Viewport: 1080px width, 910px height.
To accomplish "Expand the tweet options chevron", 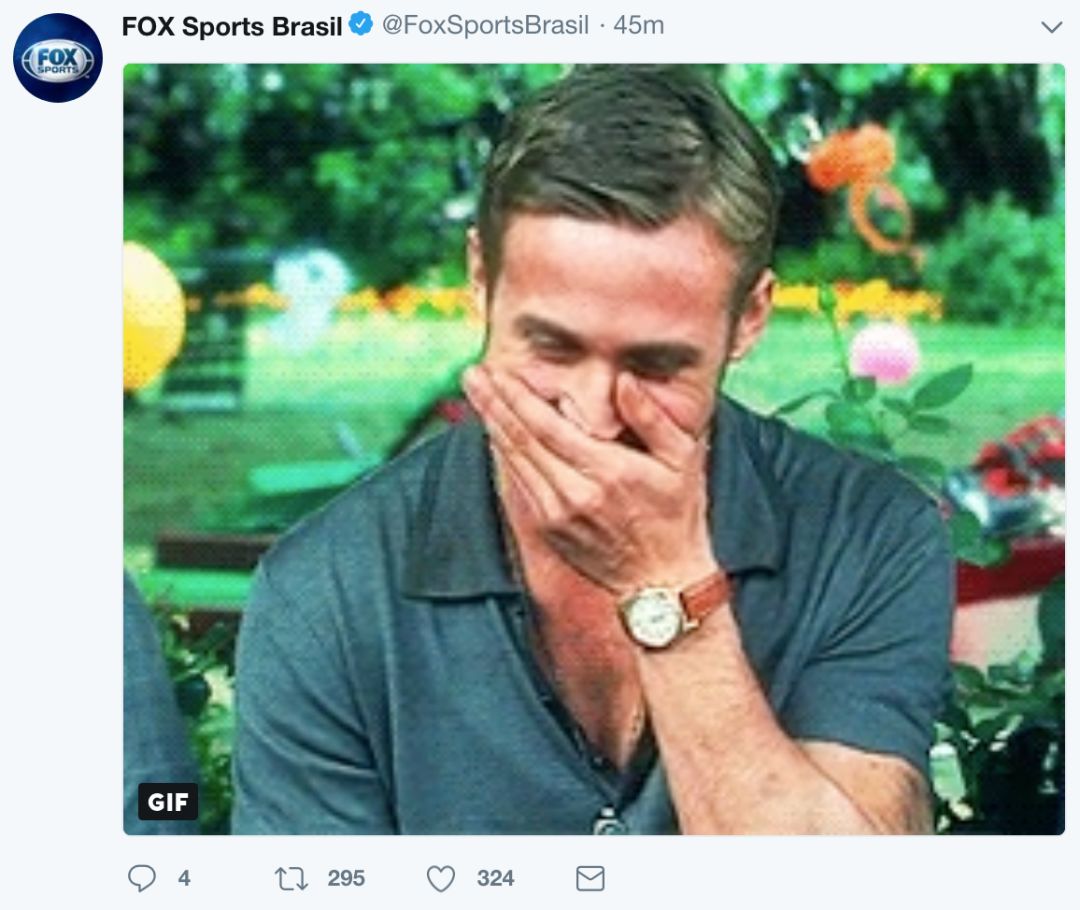I will point(1051,27).
